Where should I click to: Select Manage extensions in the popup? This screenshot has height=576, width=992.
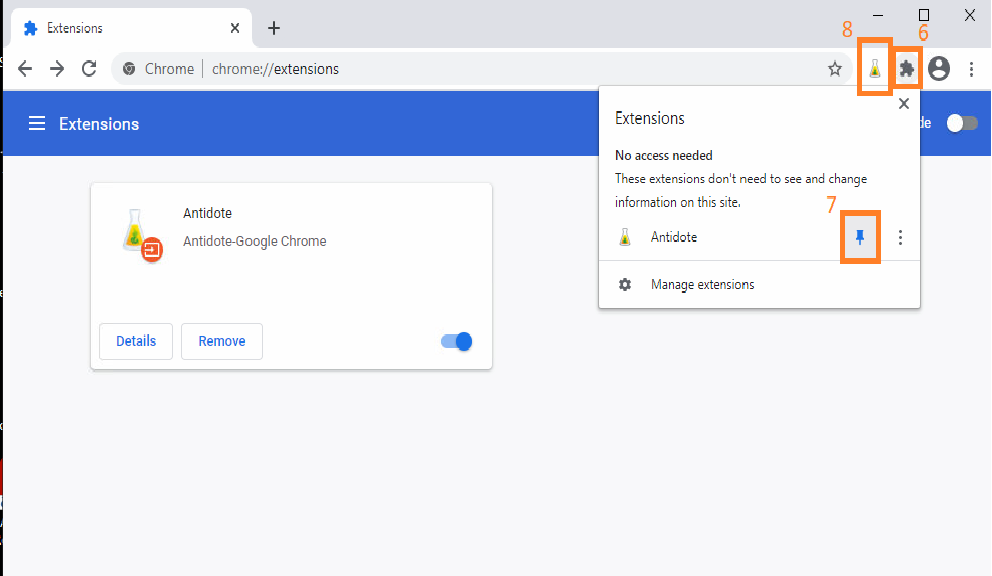702,285
